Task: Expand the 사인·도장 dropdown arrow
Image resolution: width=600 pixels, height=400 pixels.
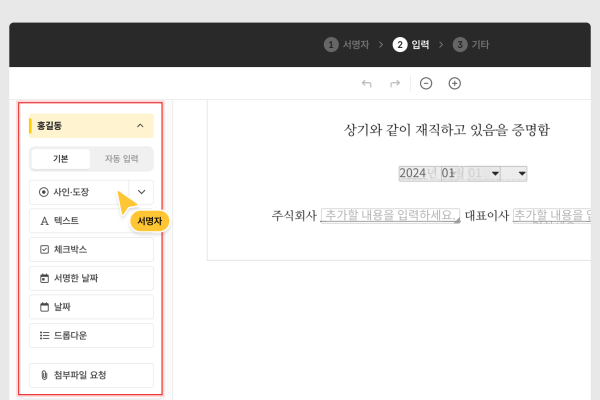Action: (x=142, y=191)
